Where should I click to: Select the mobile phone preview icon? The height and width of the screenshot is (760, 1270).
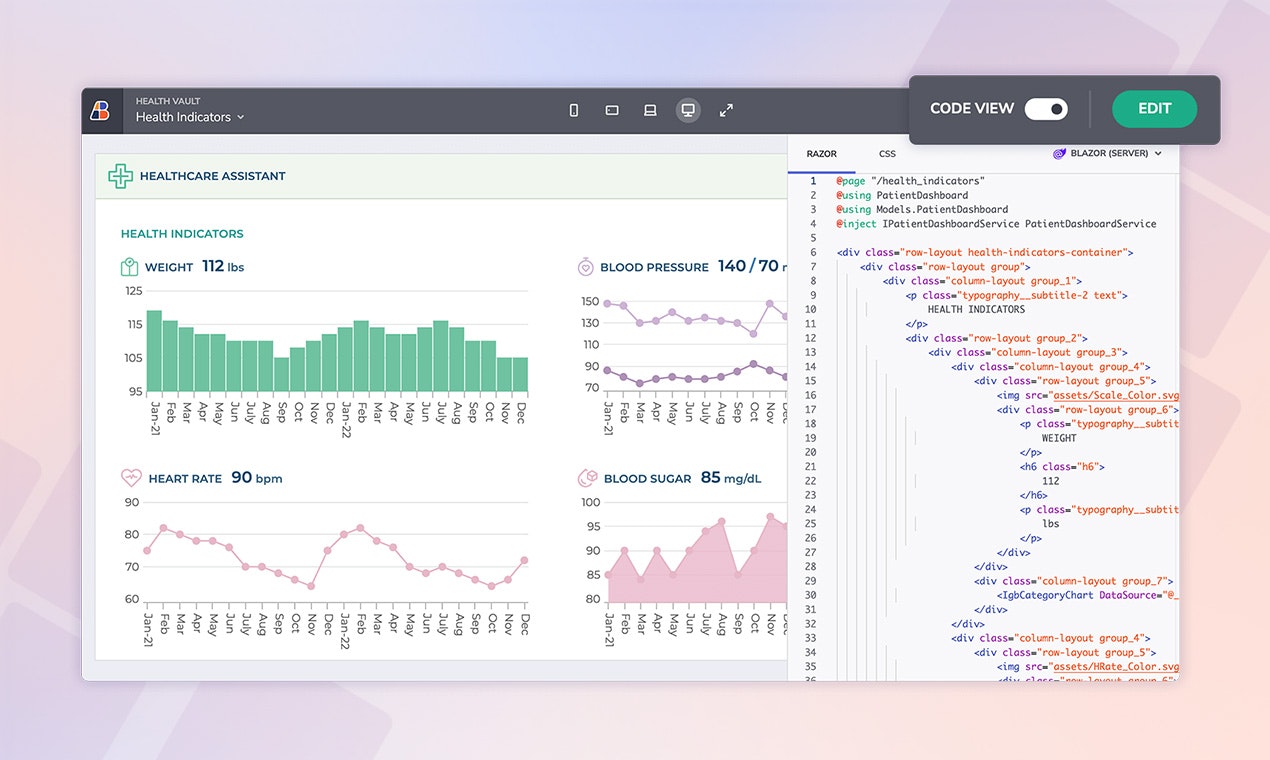[574, 111]
